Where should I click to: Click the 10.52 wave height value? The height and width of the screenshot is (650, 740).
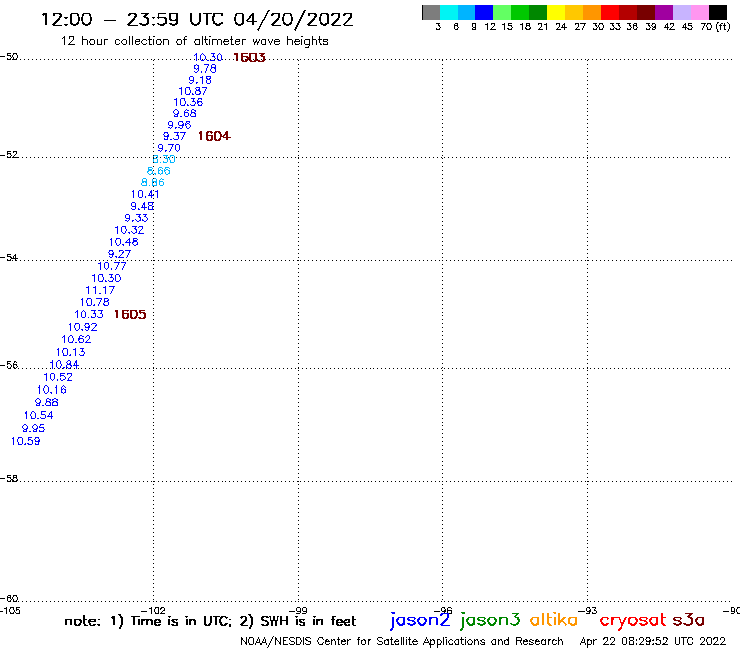(x=58, y=378)
